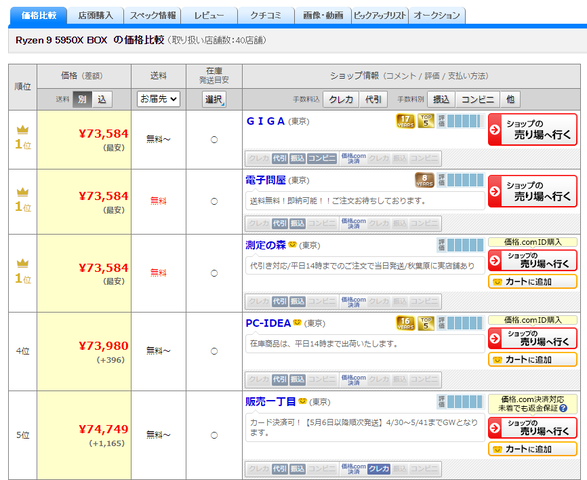Click 電子問屋 rating bar

click(x=461, y=180)
